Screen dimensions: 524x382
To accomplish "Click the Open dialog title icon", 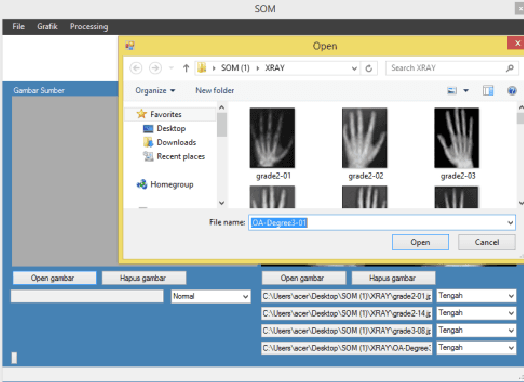I will [x=130, y=45].
